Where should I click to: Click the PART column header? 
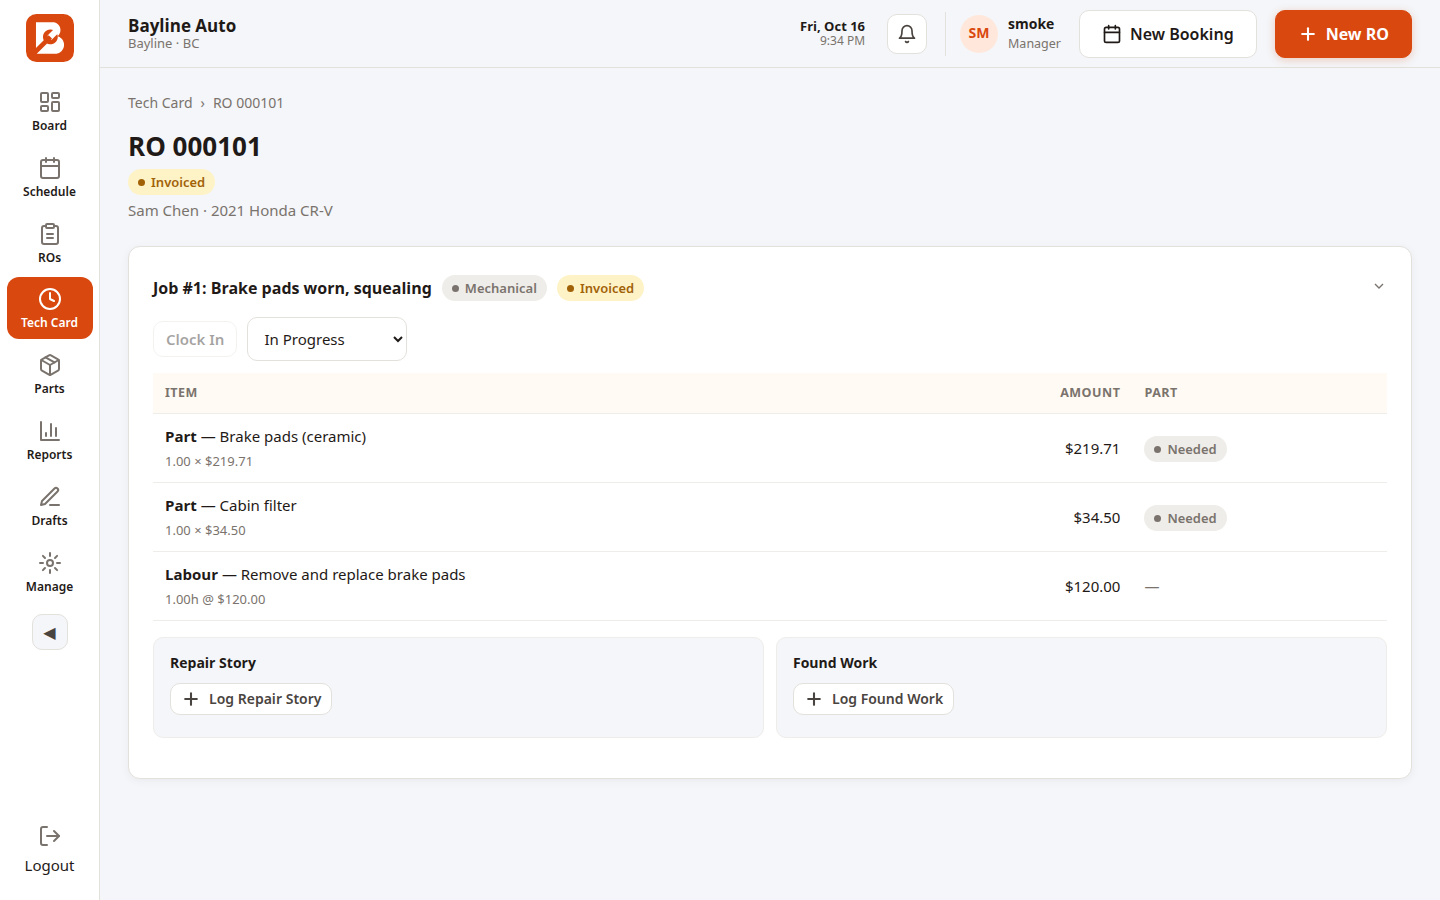[x=1161, y=393]
